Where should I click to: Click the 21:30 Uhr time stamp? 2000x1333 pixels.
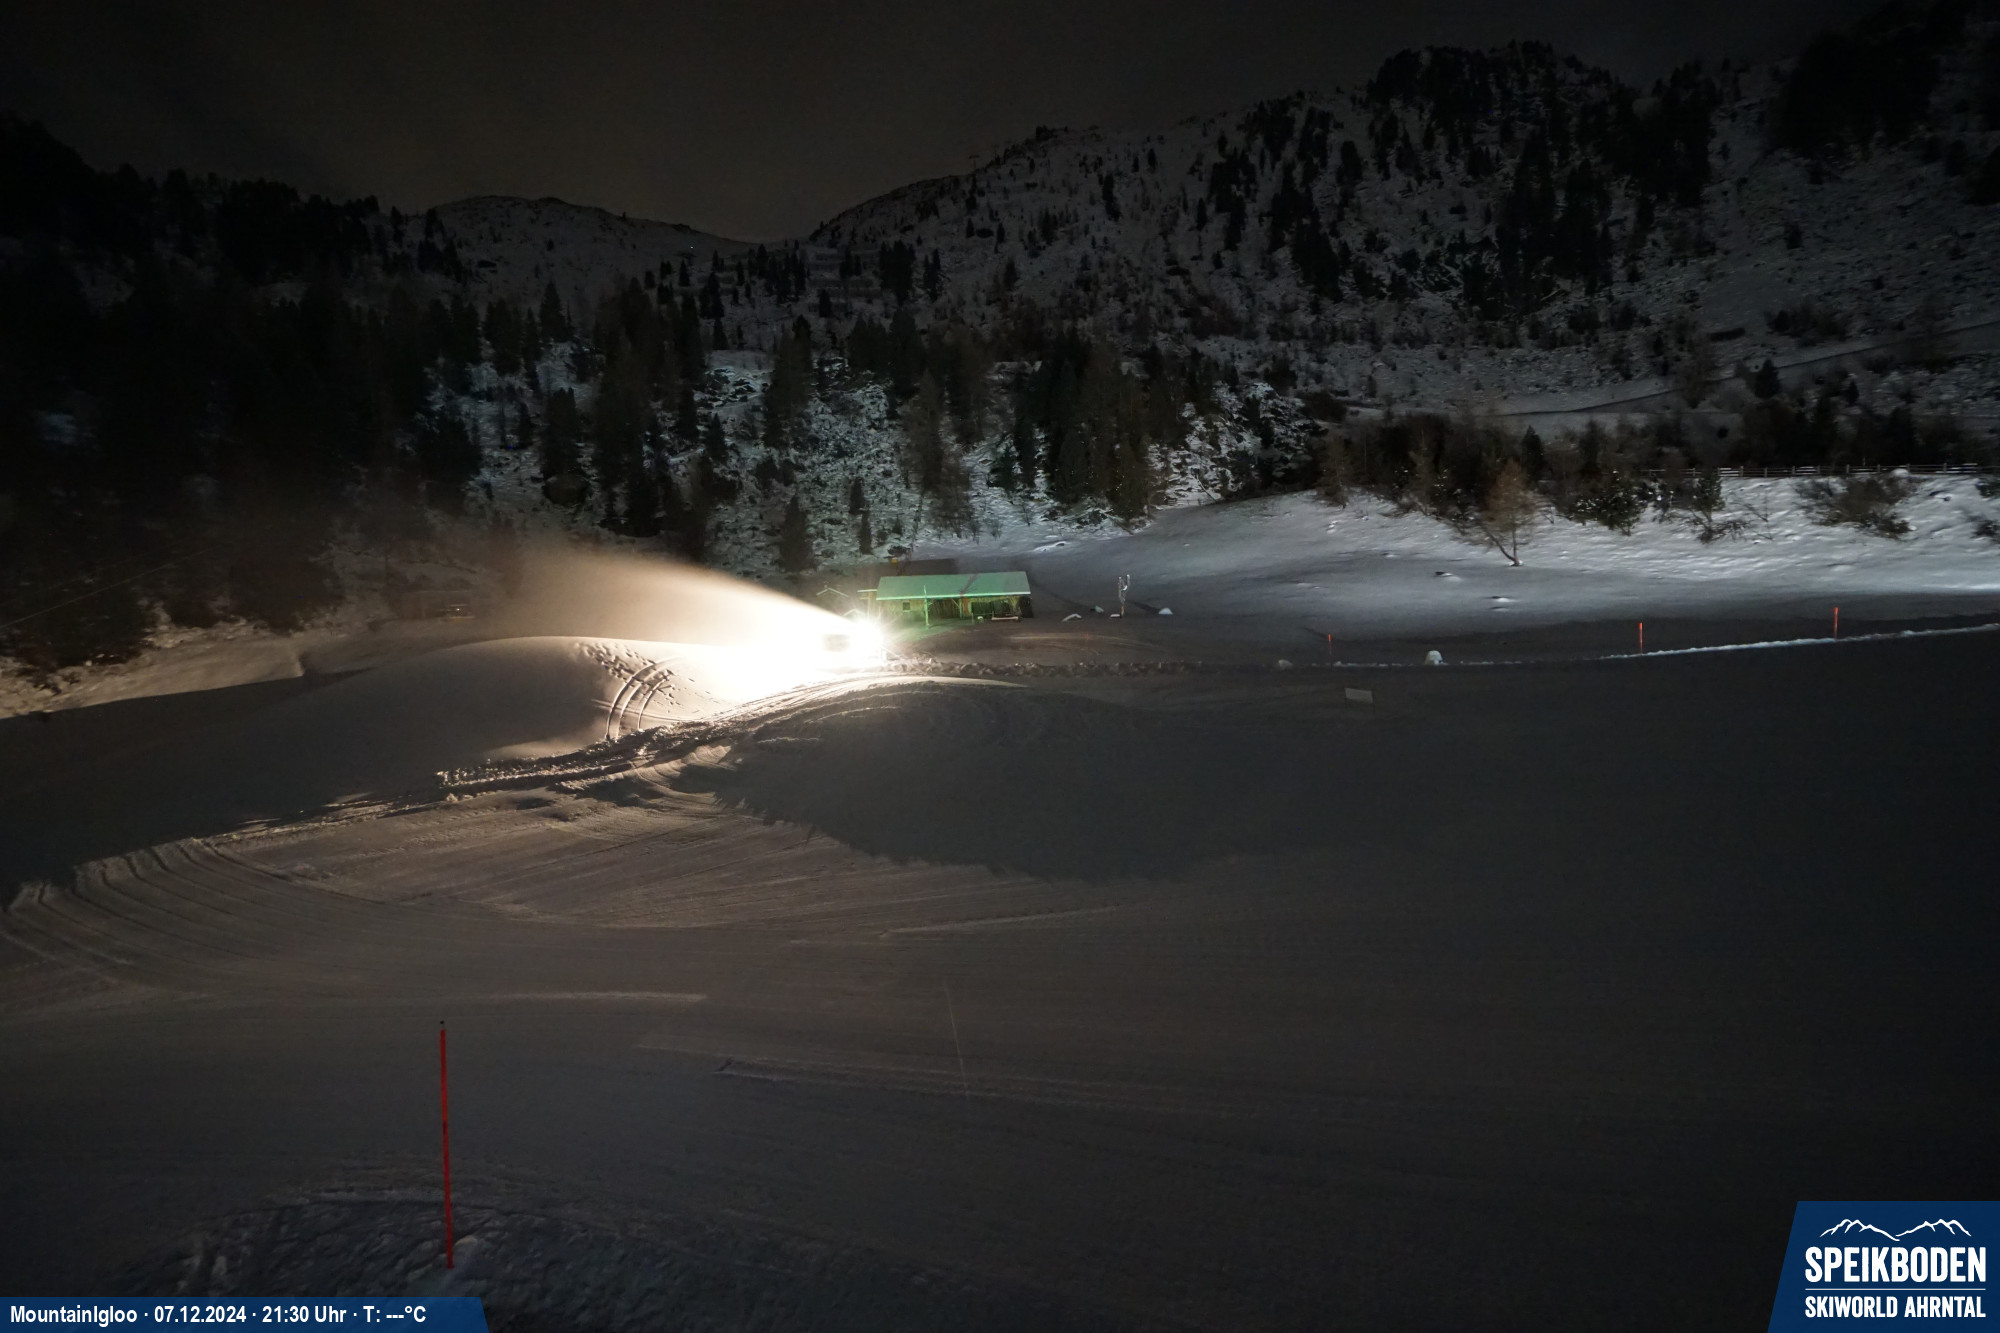(304, 1314)
